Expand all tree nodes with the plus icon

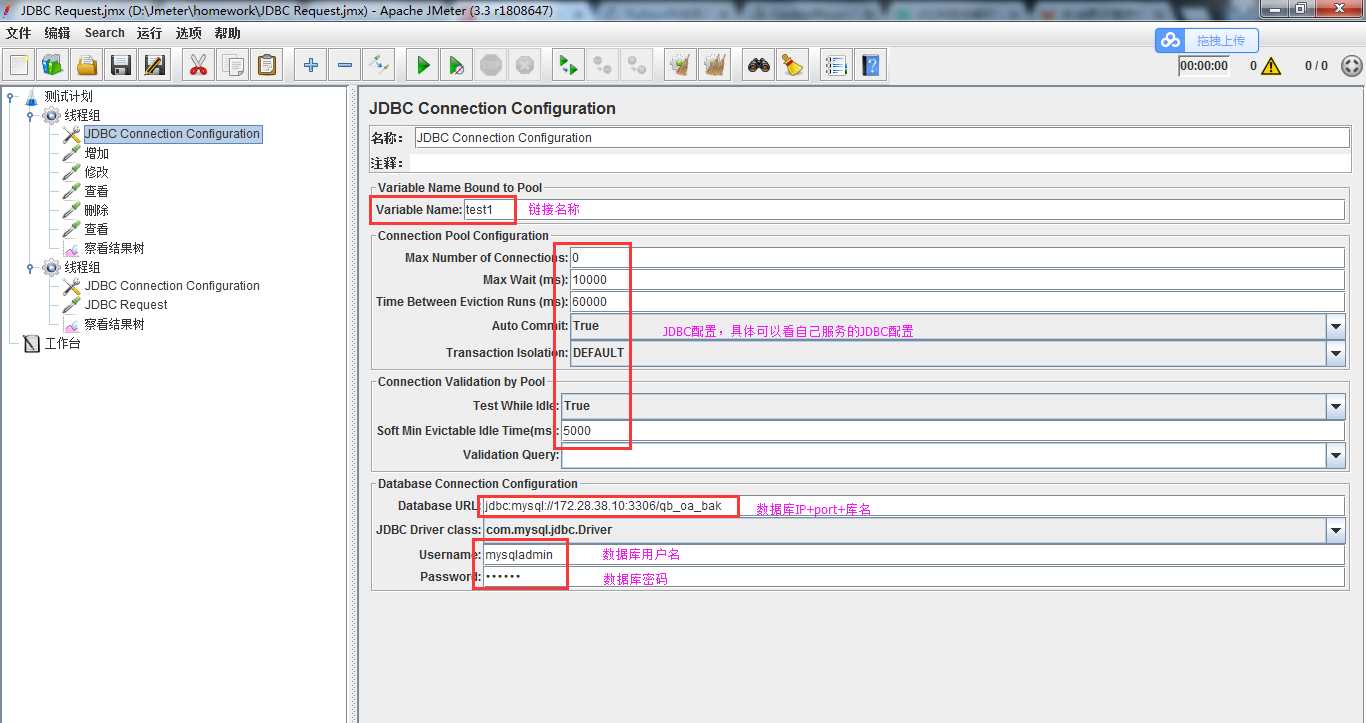(x=310, y=65)
